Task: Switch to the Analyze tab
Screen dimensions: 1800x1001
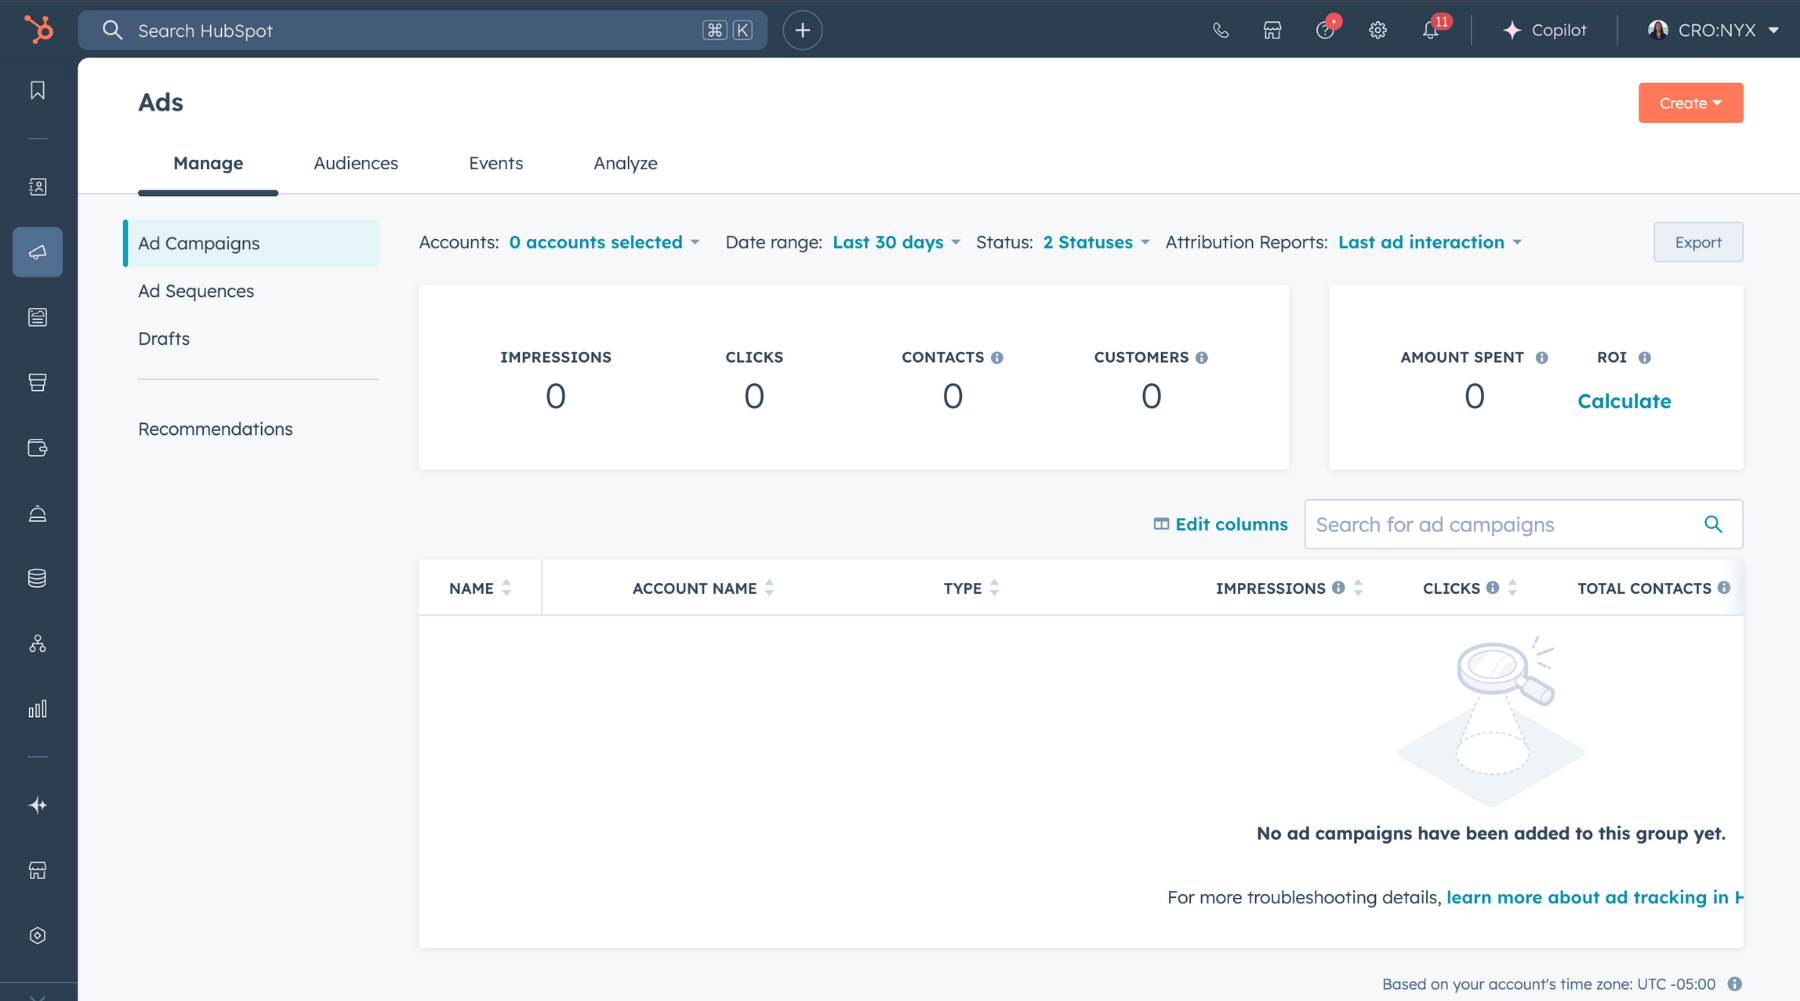Action: coord(625,163)
